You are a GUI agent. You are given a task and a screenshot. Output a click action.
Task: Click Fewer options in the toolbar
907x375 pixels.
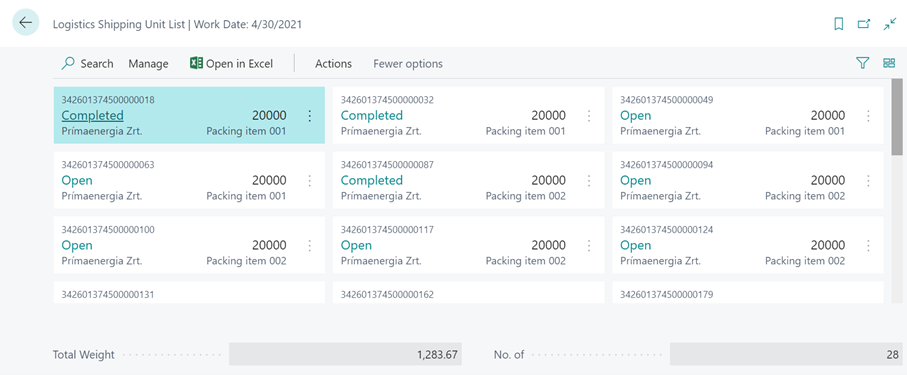pos(408,64)
